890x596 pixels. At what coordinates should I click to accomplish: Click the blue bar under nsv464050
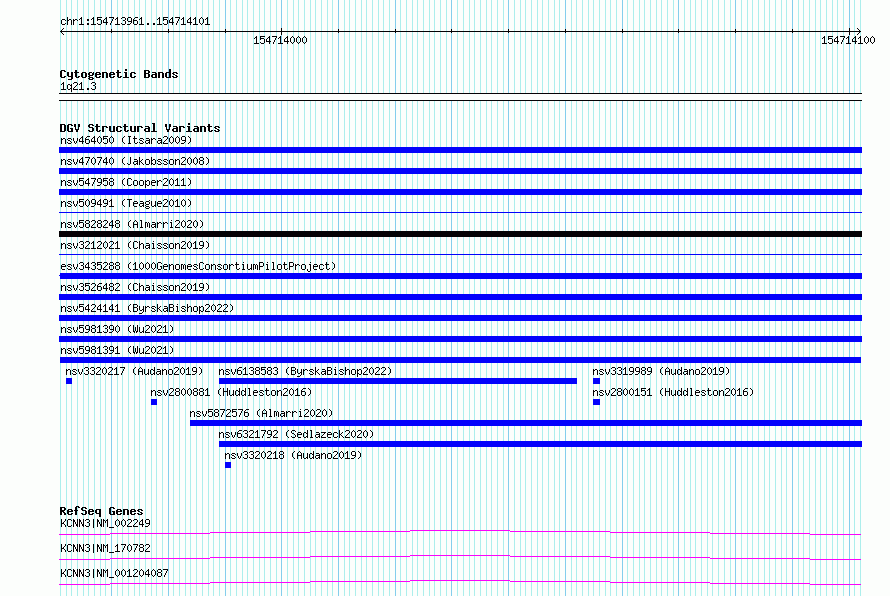pyautogui.click(x=460, y=150)
